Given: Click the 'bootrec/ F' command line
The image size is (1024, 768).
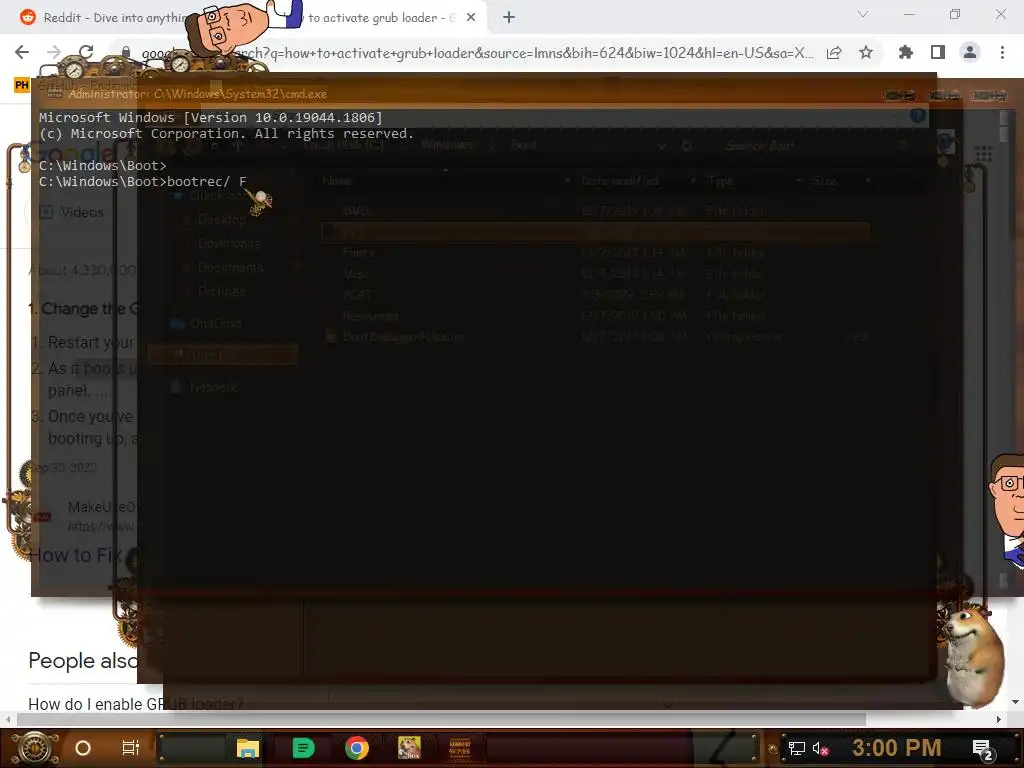Looking at the screenshot, I should click(142, 182).
